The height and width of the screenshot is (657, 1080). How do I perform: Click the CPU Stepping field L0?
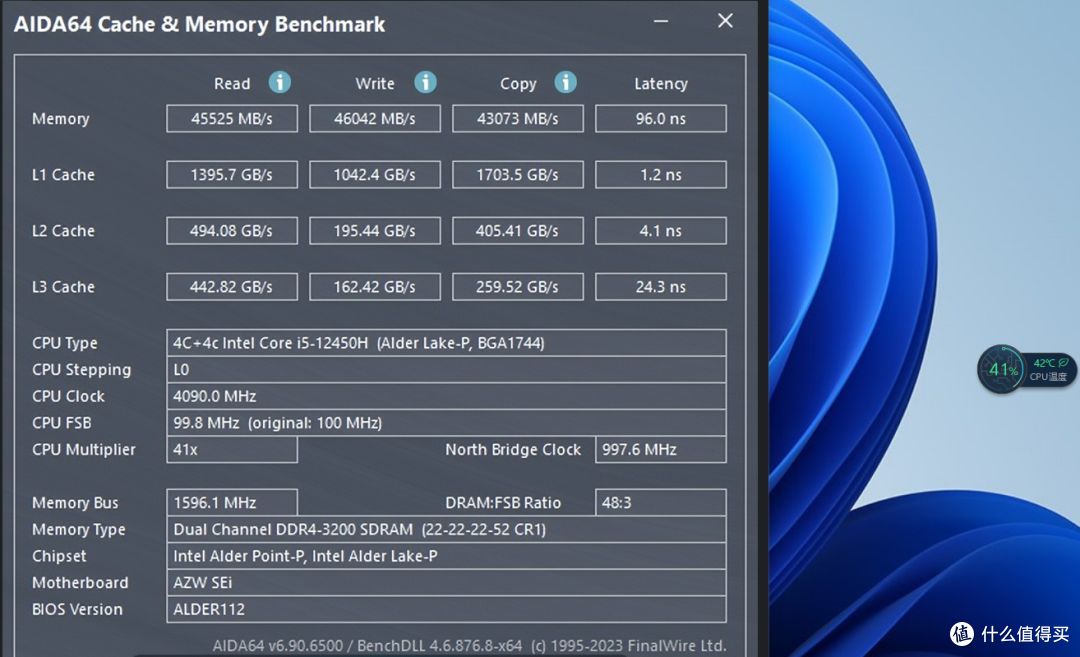[x=446, y=370]
